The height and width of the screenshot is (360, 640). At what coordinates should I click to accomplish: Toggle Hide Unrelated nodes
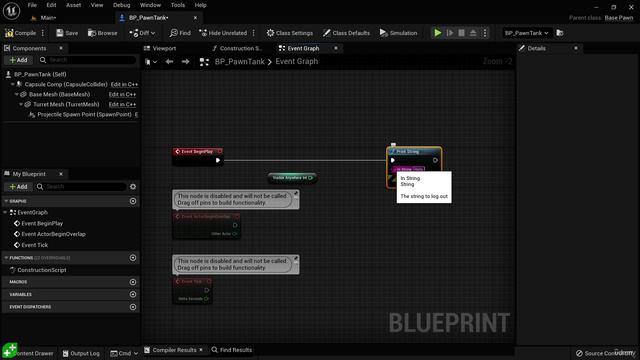[223, 33]
